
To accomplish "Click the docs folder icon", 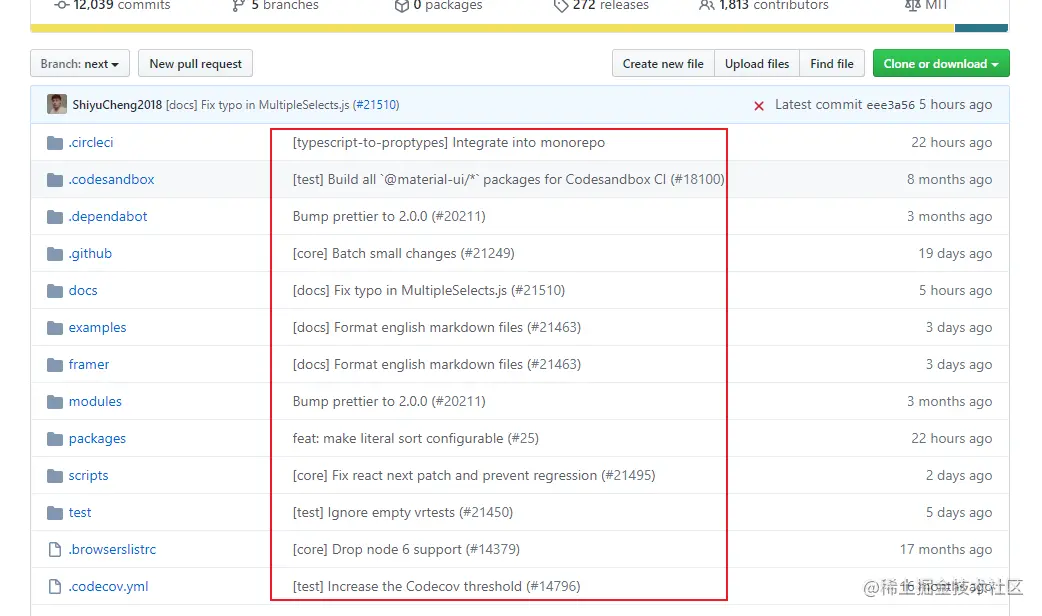I will 54,290.
